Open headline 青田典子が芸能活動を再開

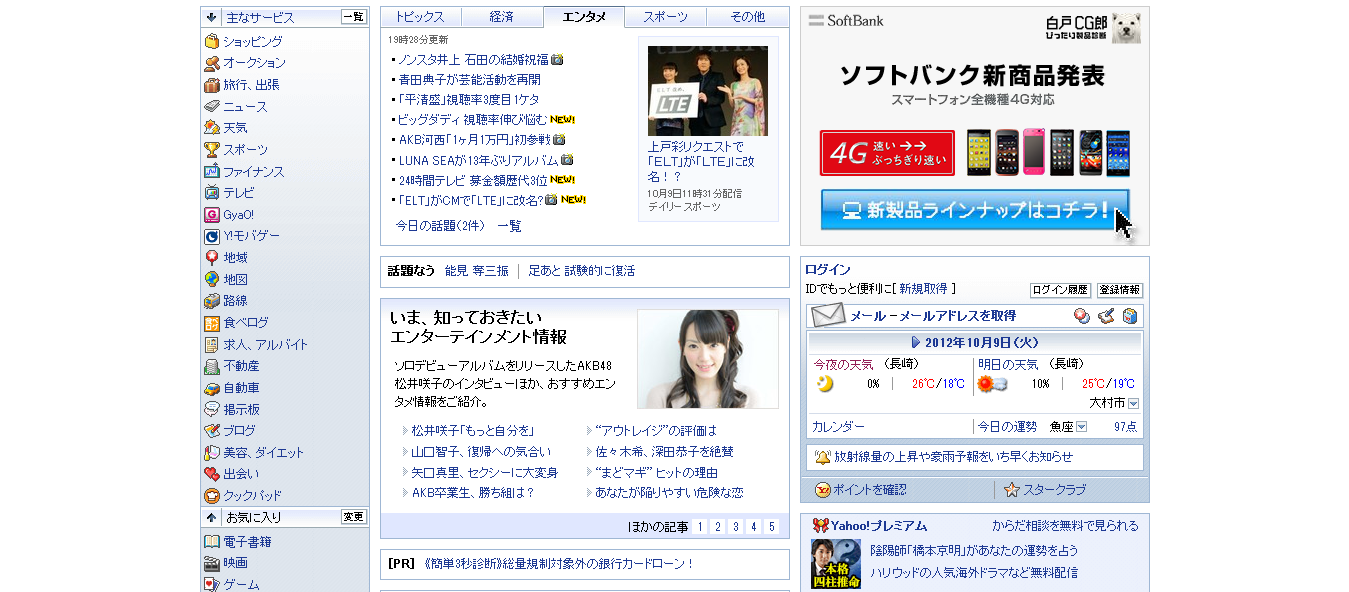[x=469, y=79]
